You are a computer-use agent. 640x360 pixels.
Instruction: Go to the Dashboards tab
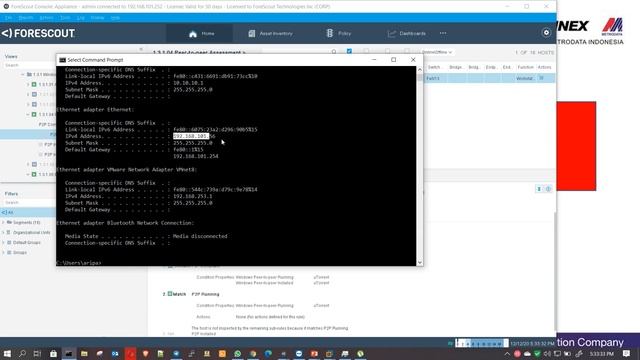pyautogui.click(x=407, y=33)
